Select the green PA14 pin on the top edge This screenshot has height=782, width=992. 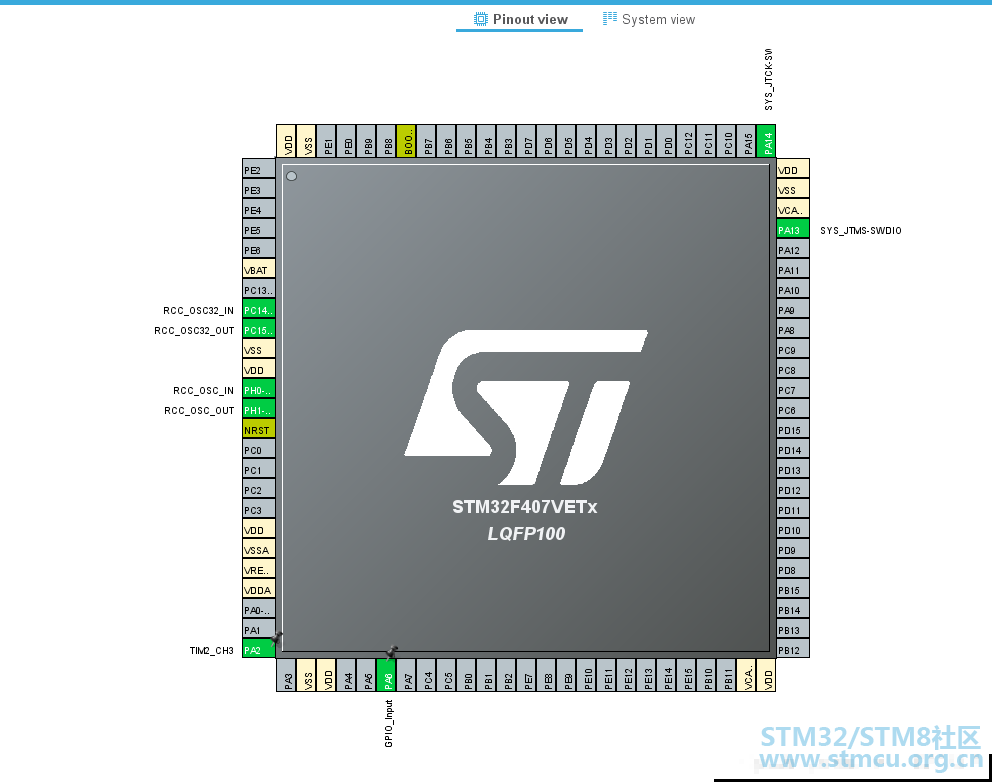(x=767, y=141)
